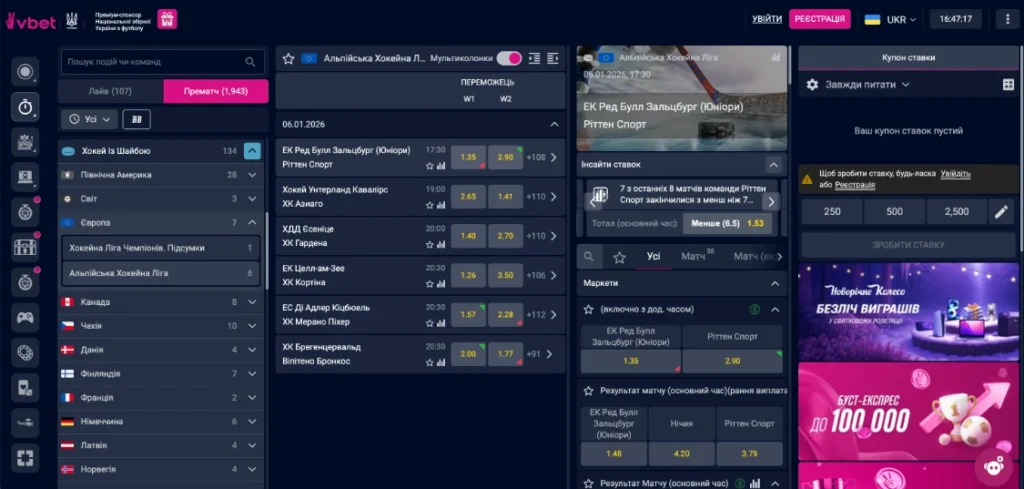1024x489 pixels.
Task: Switch to the Лайв (107) tab
Action: click(x=110, y=92)
